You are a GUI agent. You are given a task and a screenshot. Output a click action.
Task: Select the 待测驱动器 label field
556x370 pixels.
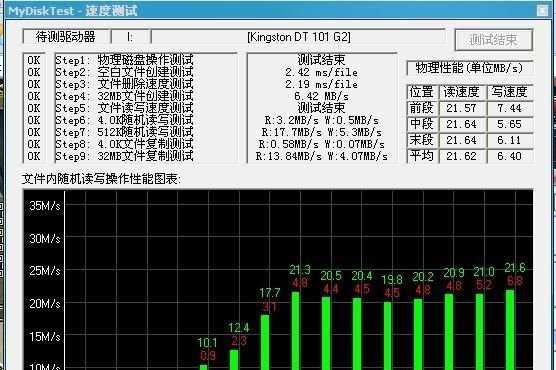coord(66,37)
